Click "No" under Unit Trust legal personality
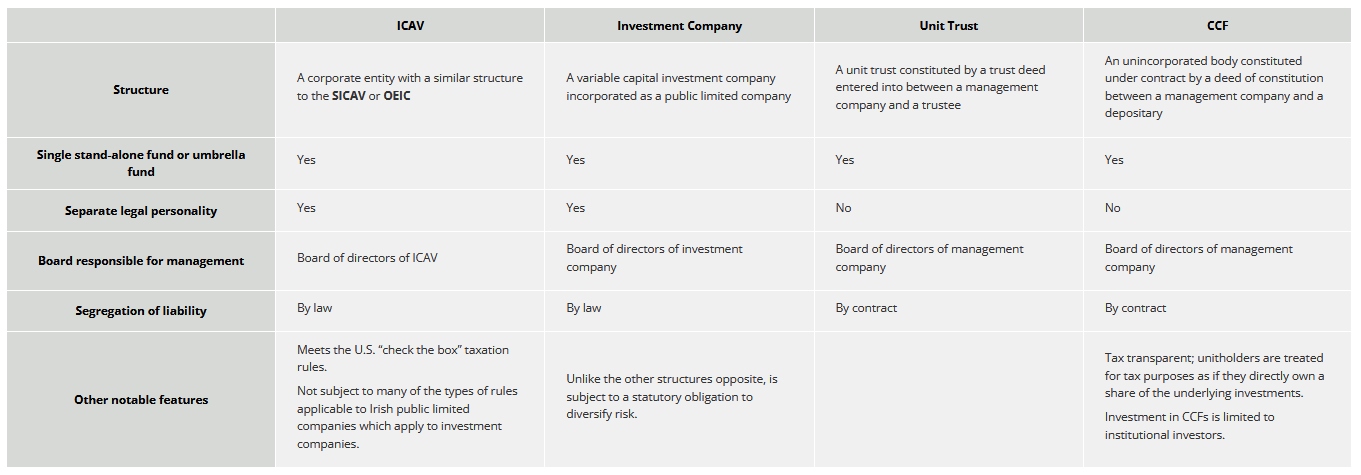The image size is (1361, 475). [x=844, y=208]
